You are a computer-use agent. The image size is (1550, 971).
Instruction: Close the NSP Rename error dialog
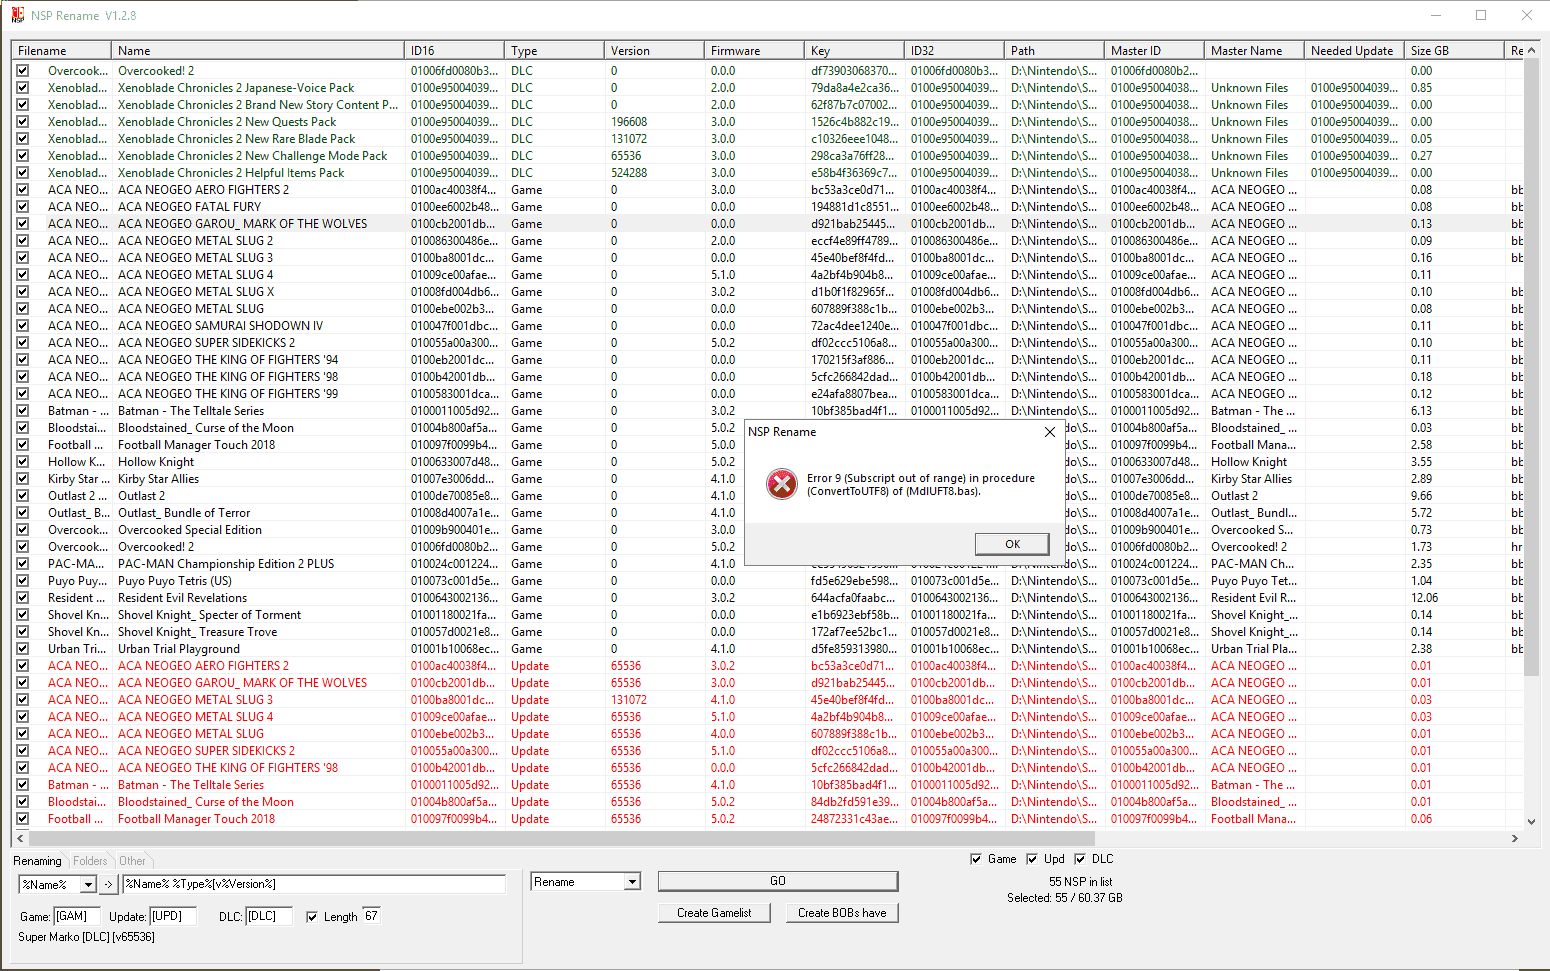(x=1049, y=432)
